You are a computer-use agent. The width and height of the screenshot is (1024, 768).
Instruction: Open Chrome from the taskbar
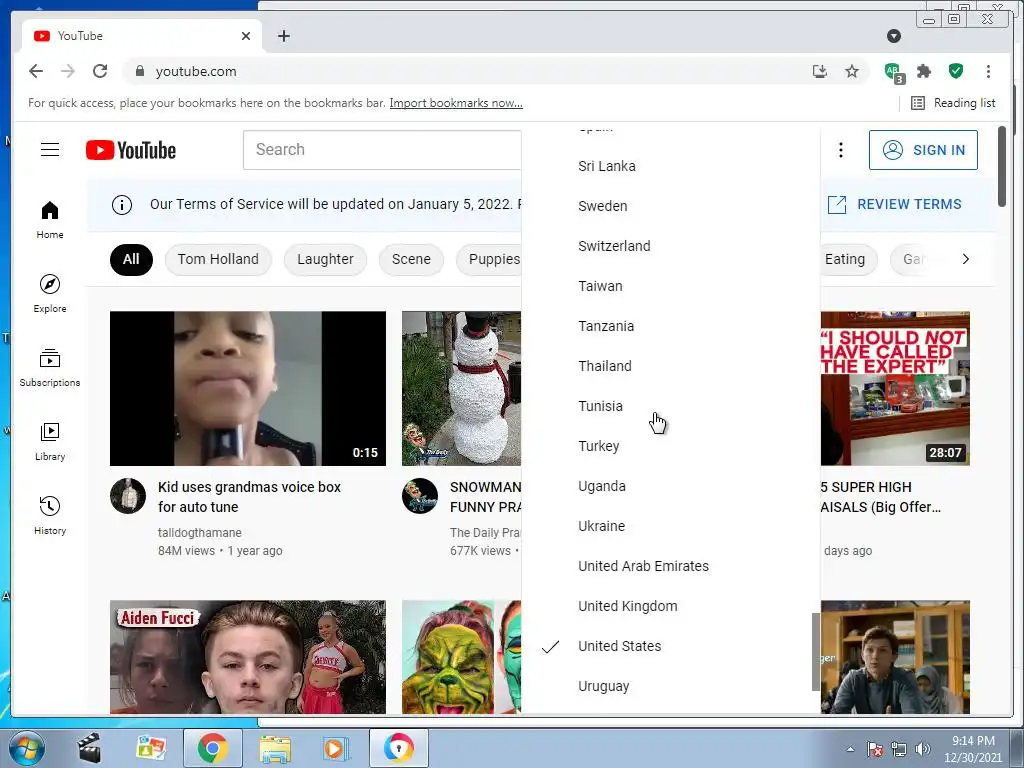(212, 748)
